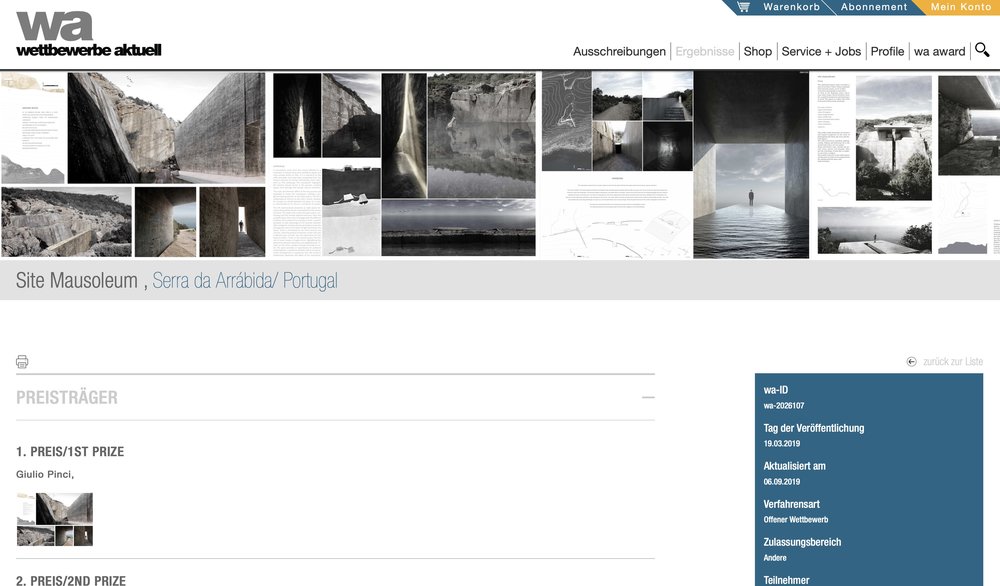The width and height of the screenshot is (1000, 586).
Task: Go to the Shop menu
Action: coord(757,52)
